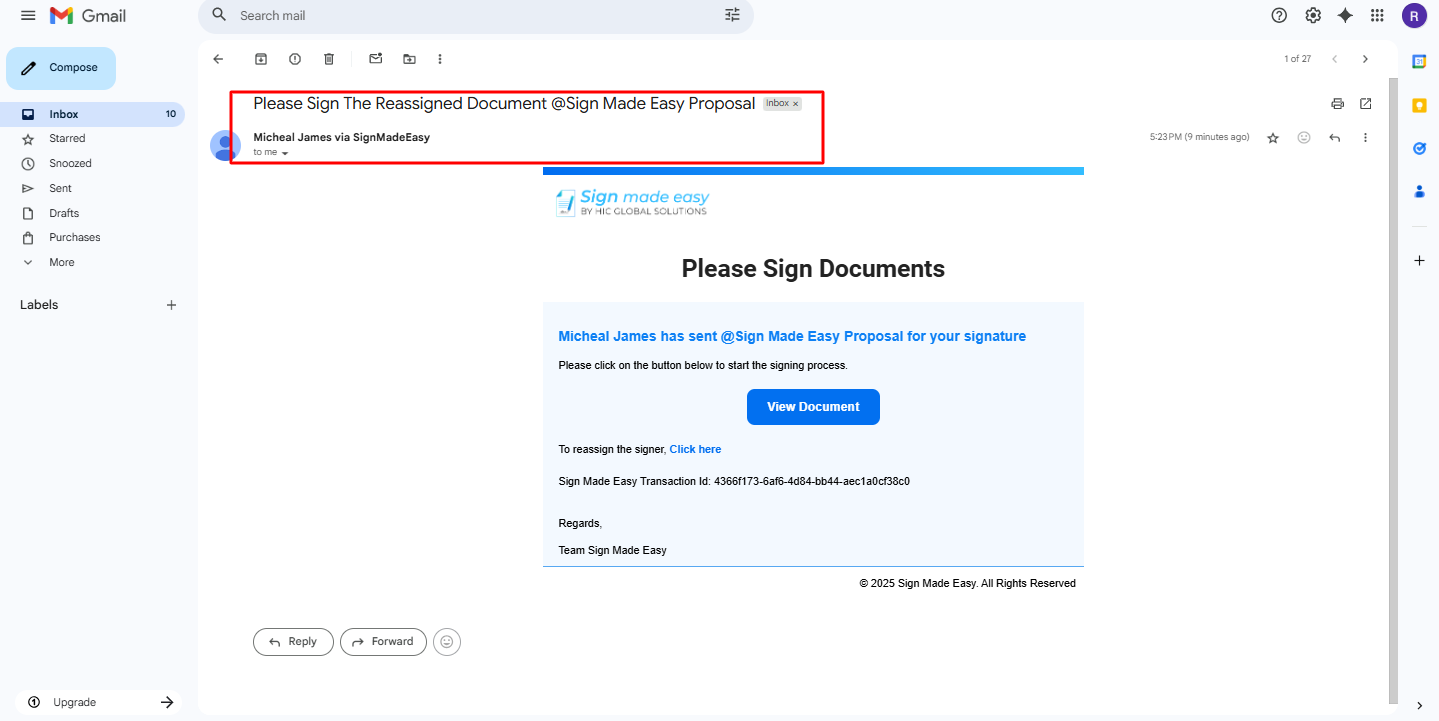The height and width of the screenshot is (721, 1439).
Task: Open the message More options menu
Action: click(1365, 138)
